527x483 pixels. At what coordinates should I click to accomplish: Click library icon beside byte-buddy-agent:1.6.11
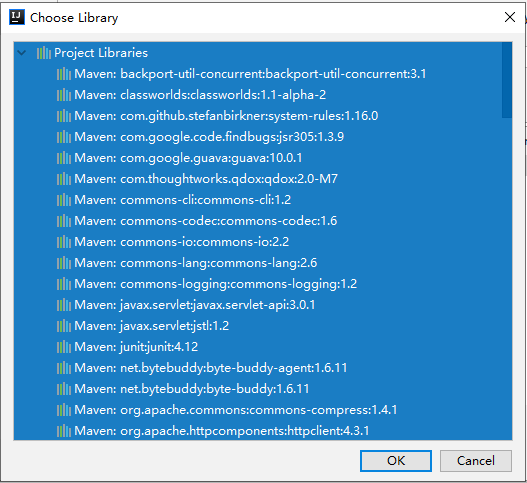pyautogui.click(x=64, y=368)
